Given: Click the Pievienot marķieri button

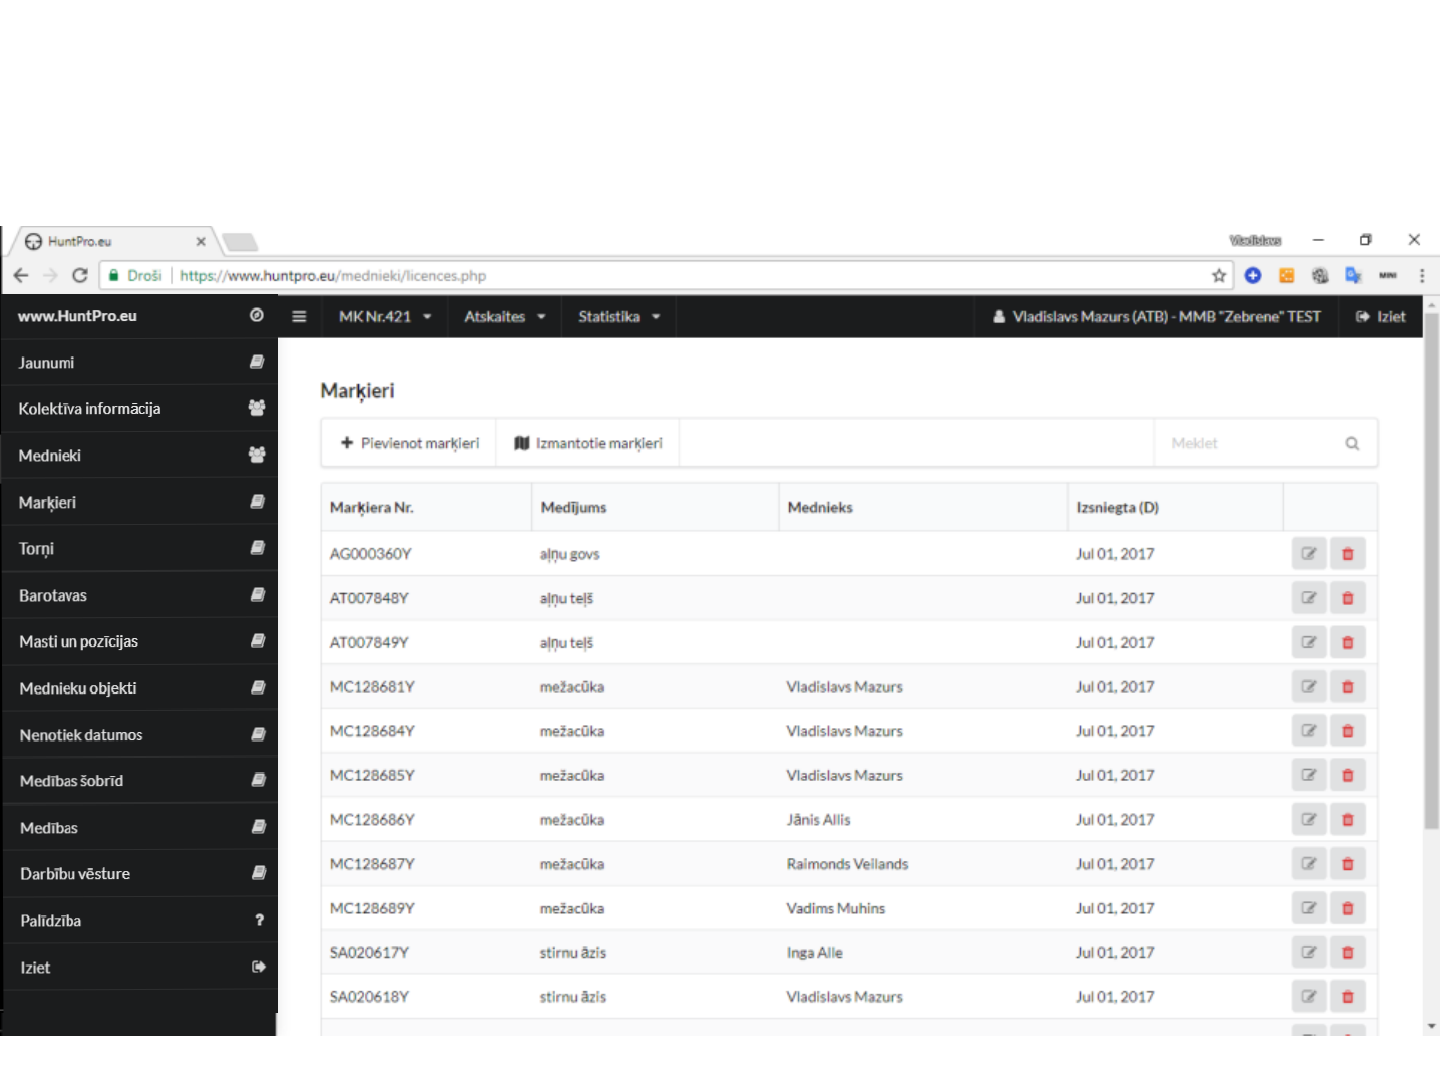Looking at the screenshot, I should click(x=409, y=443).
